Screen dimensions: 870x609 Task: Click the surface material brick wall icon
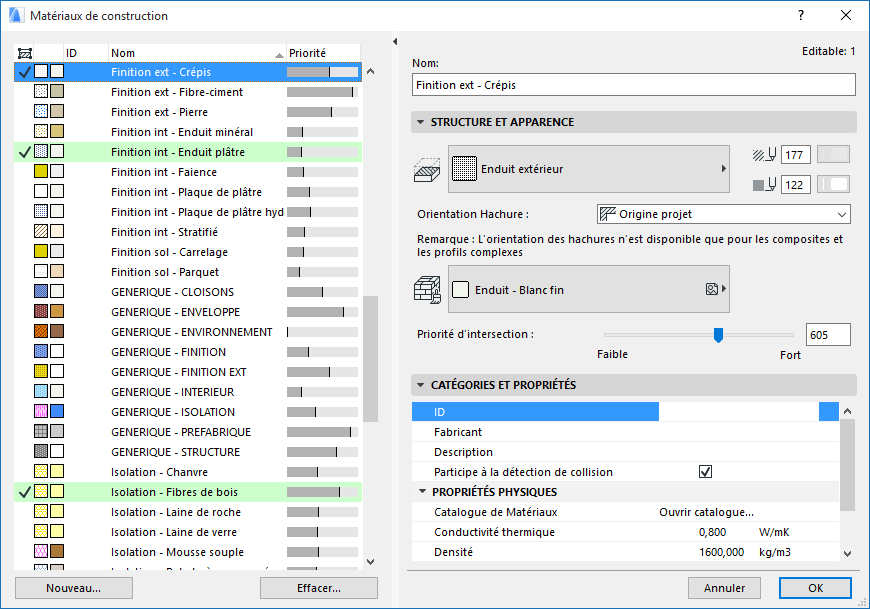point(427,290)
